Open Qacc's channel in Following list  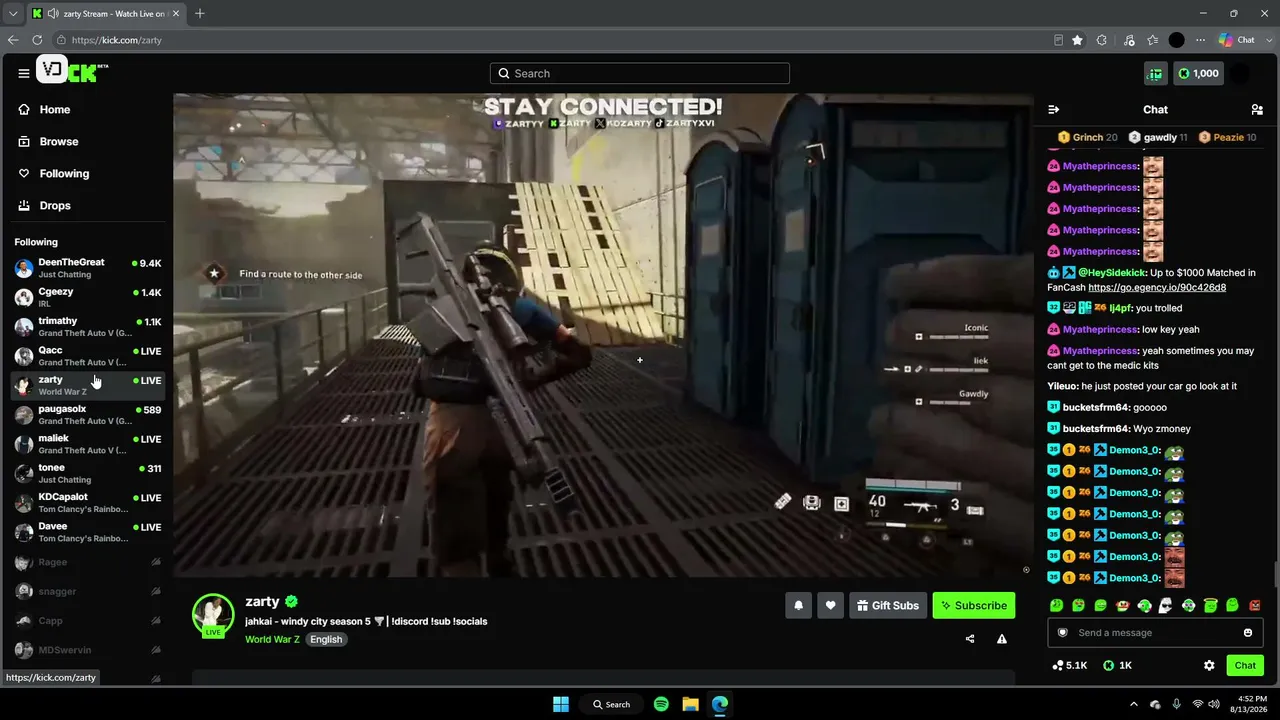(88, 356)
